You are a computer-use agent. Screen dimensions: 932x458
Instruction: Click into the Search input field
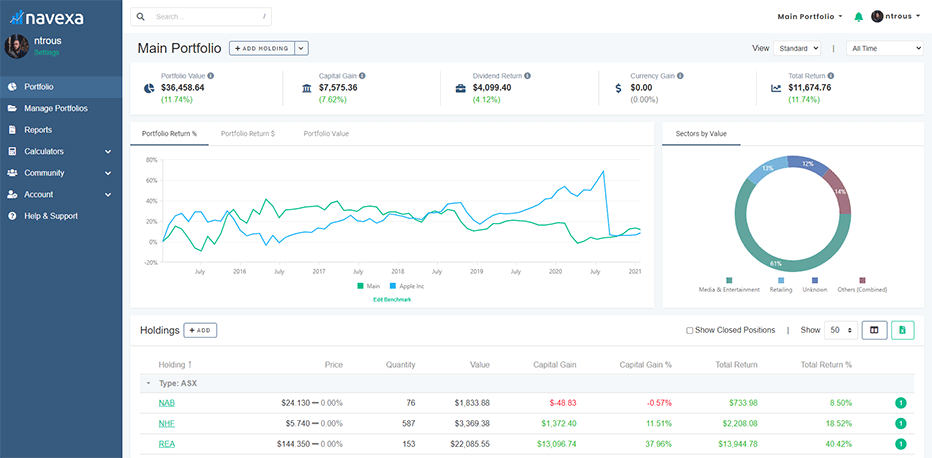point(205,17)
